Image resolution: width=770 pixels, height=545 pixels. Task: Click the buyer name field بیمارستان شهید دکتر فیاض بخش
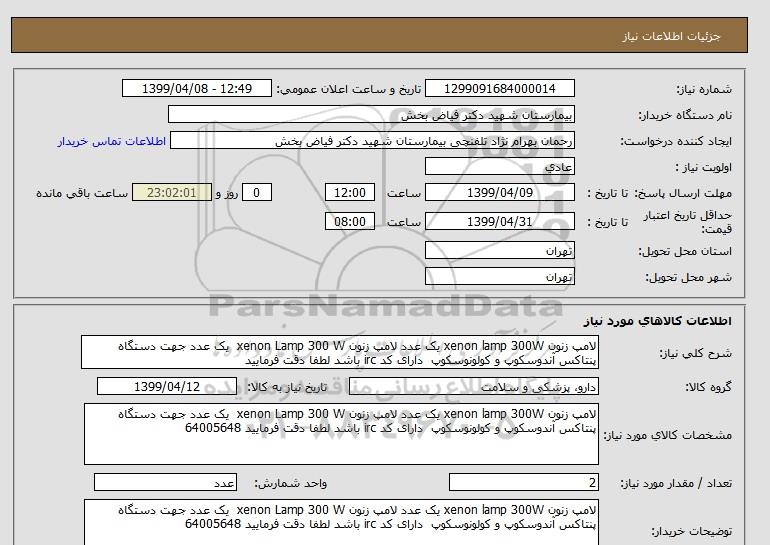371,114
